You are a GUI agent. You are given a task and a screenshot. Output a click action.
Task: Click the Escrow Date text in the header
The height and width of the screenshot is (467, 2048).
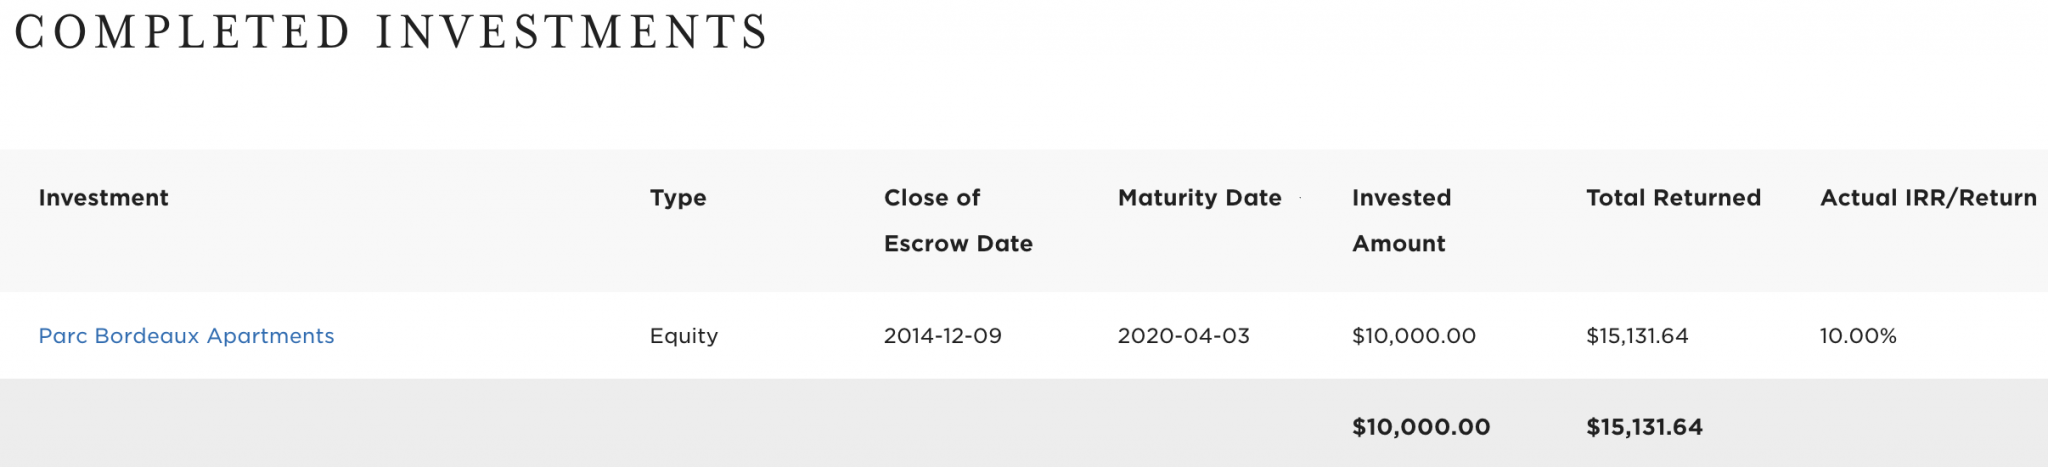(x=958, y=244)
